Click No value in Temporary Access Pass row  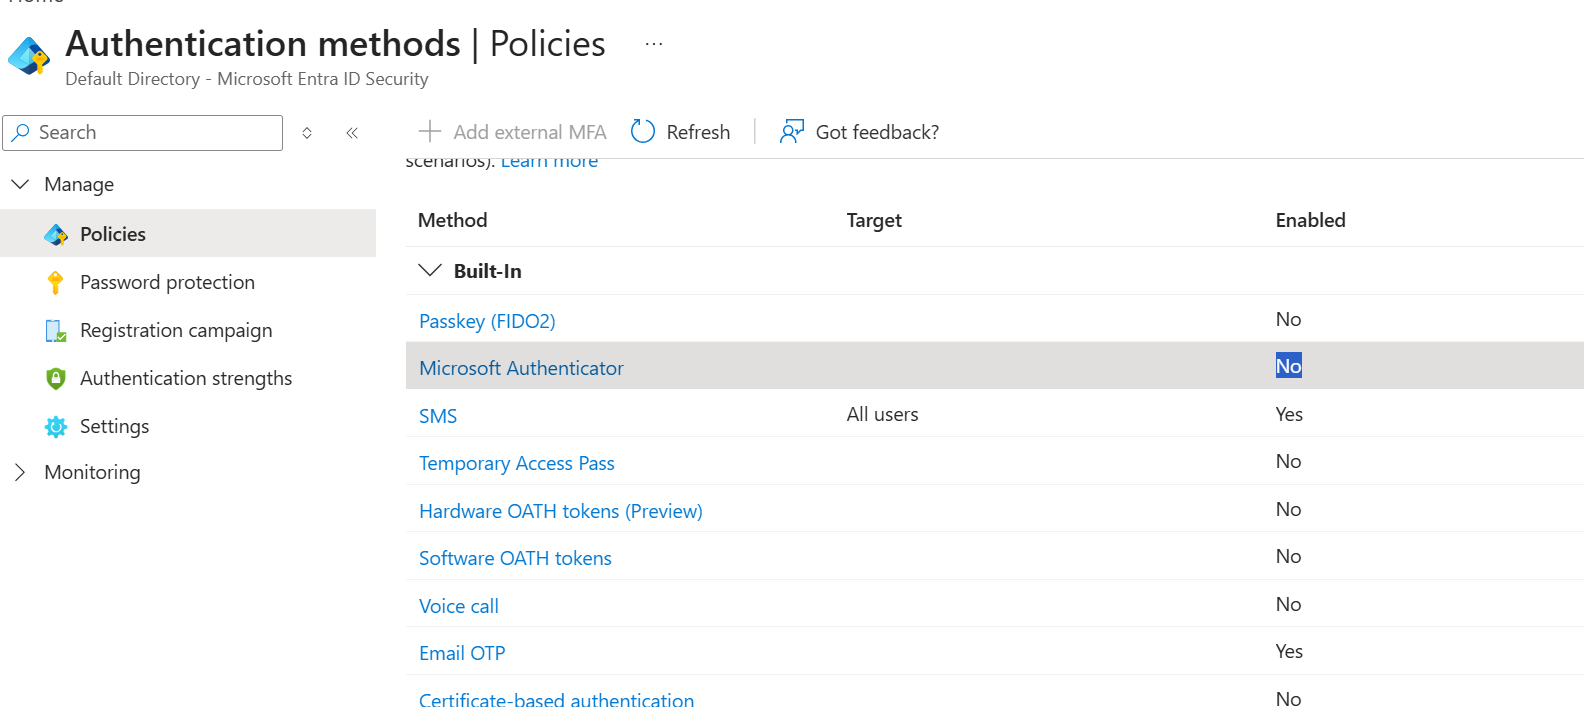click(x=1288, y=461)
